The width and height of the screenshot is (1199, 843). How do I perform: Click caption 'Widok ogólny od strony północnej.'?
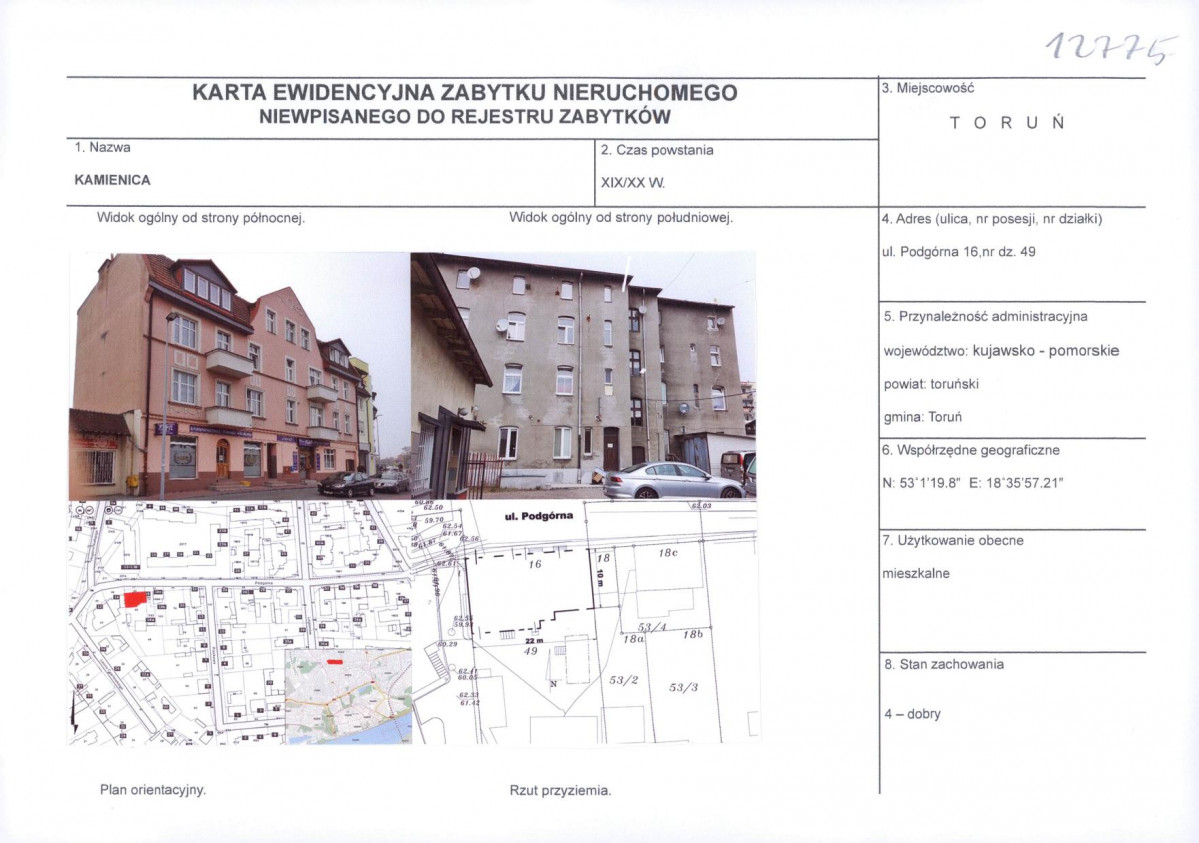201,218
